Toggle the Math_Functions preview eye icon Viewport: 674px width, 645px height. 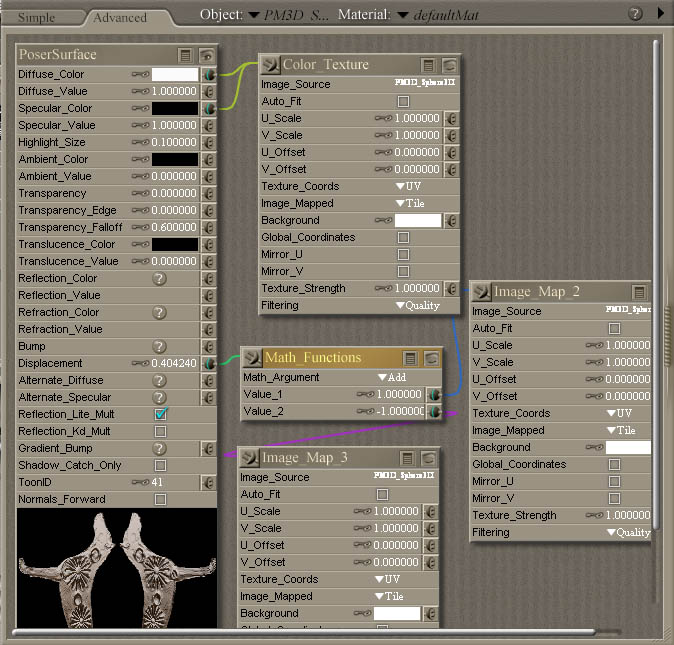tap(431, 358)
